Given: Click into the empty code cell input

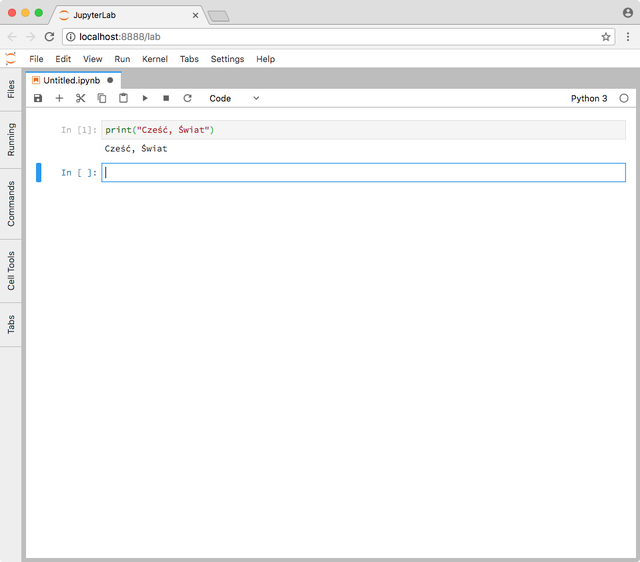Looking at the screenshot, I should pos(364,173).
